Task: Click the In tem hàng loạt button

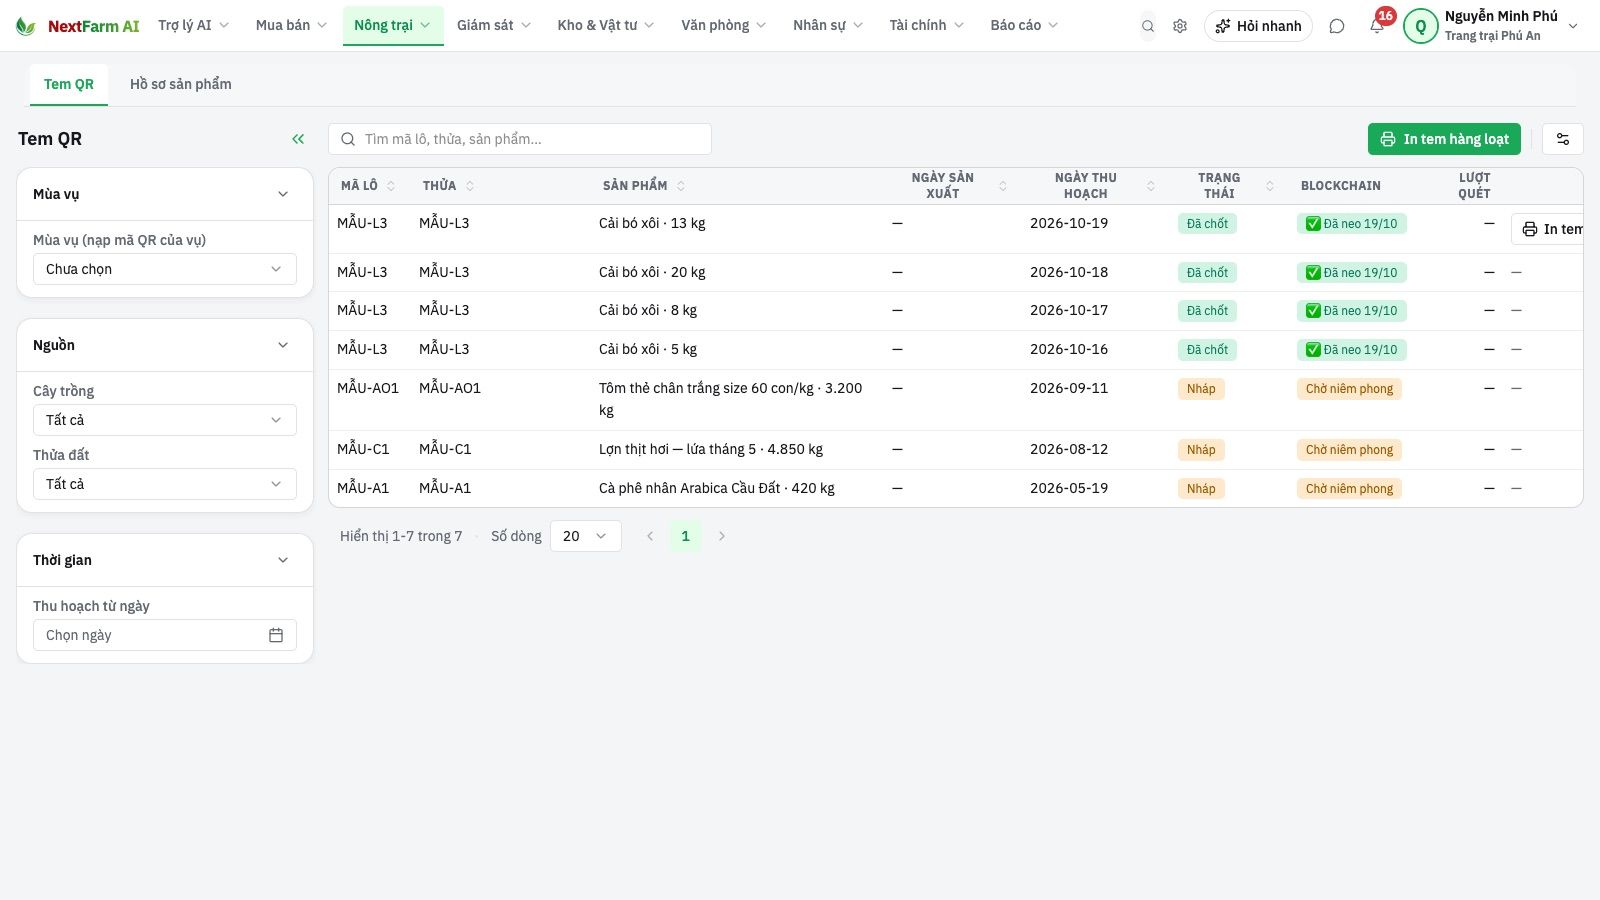Action: pyautogui.click(x=1444, y=139)
